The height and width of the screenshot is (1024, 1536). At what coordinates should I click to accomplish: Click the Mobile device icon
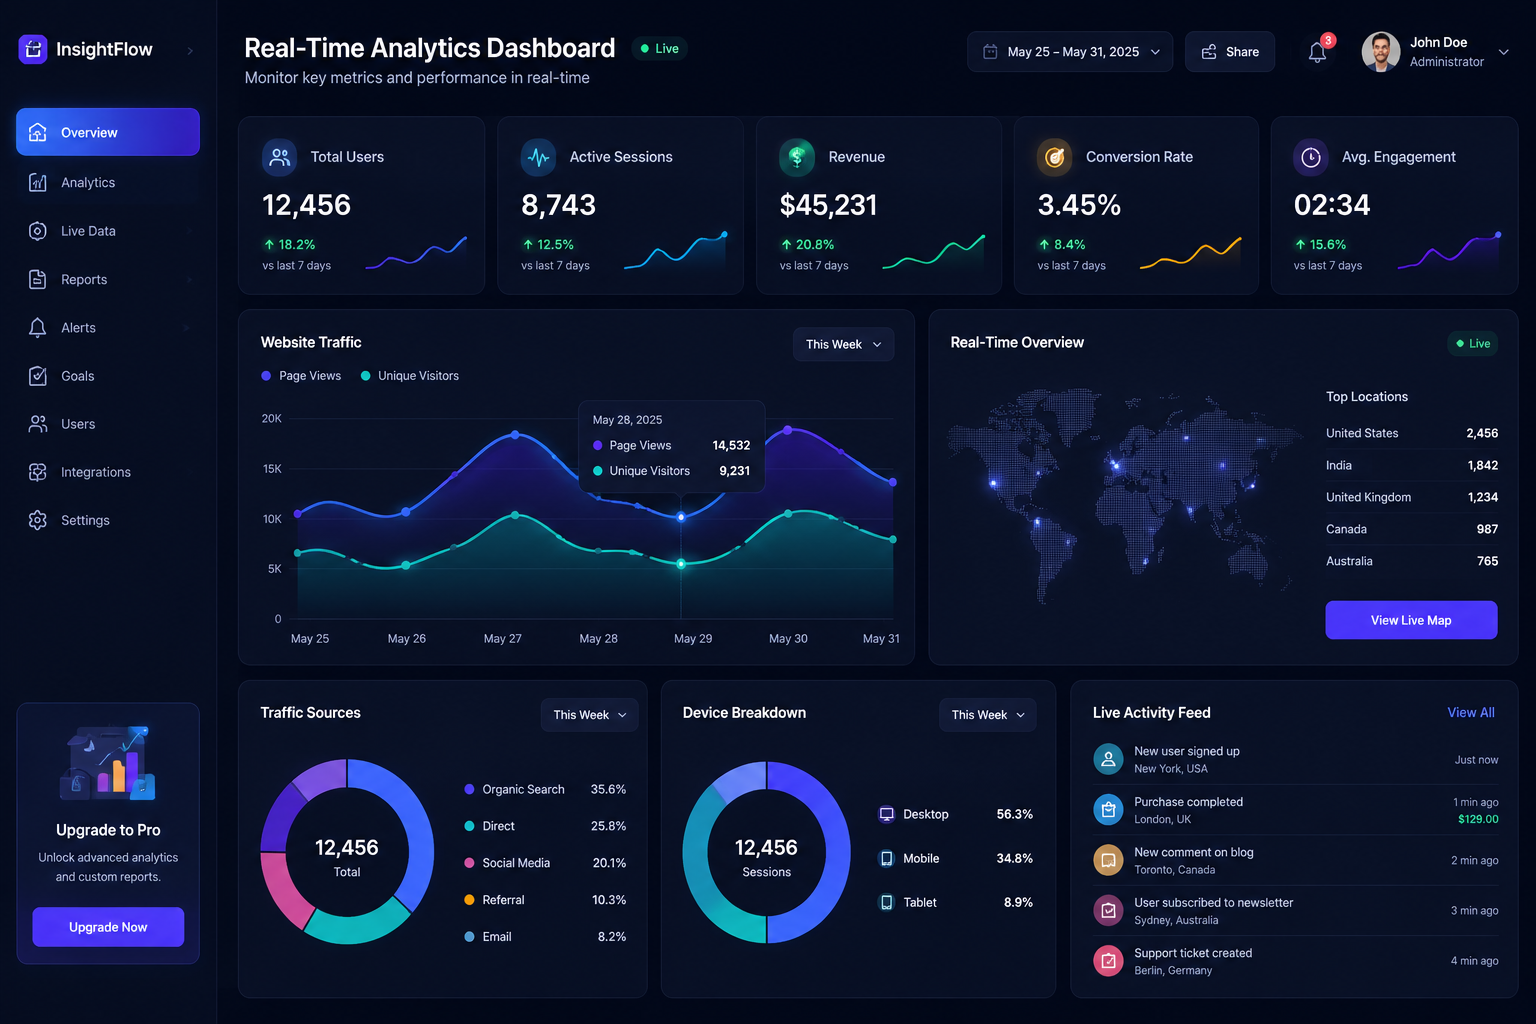886,858
